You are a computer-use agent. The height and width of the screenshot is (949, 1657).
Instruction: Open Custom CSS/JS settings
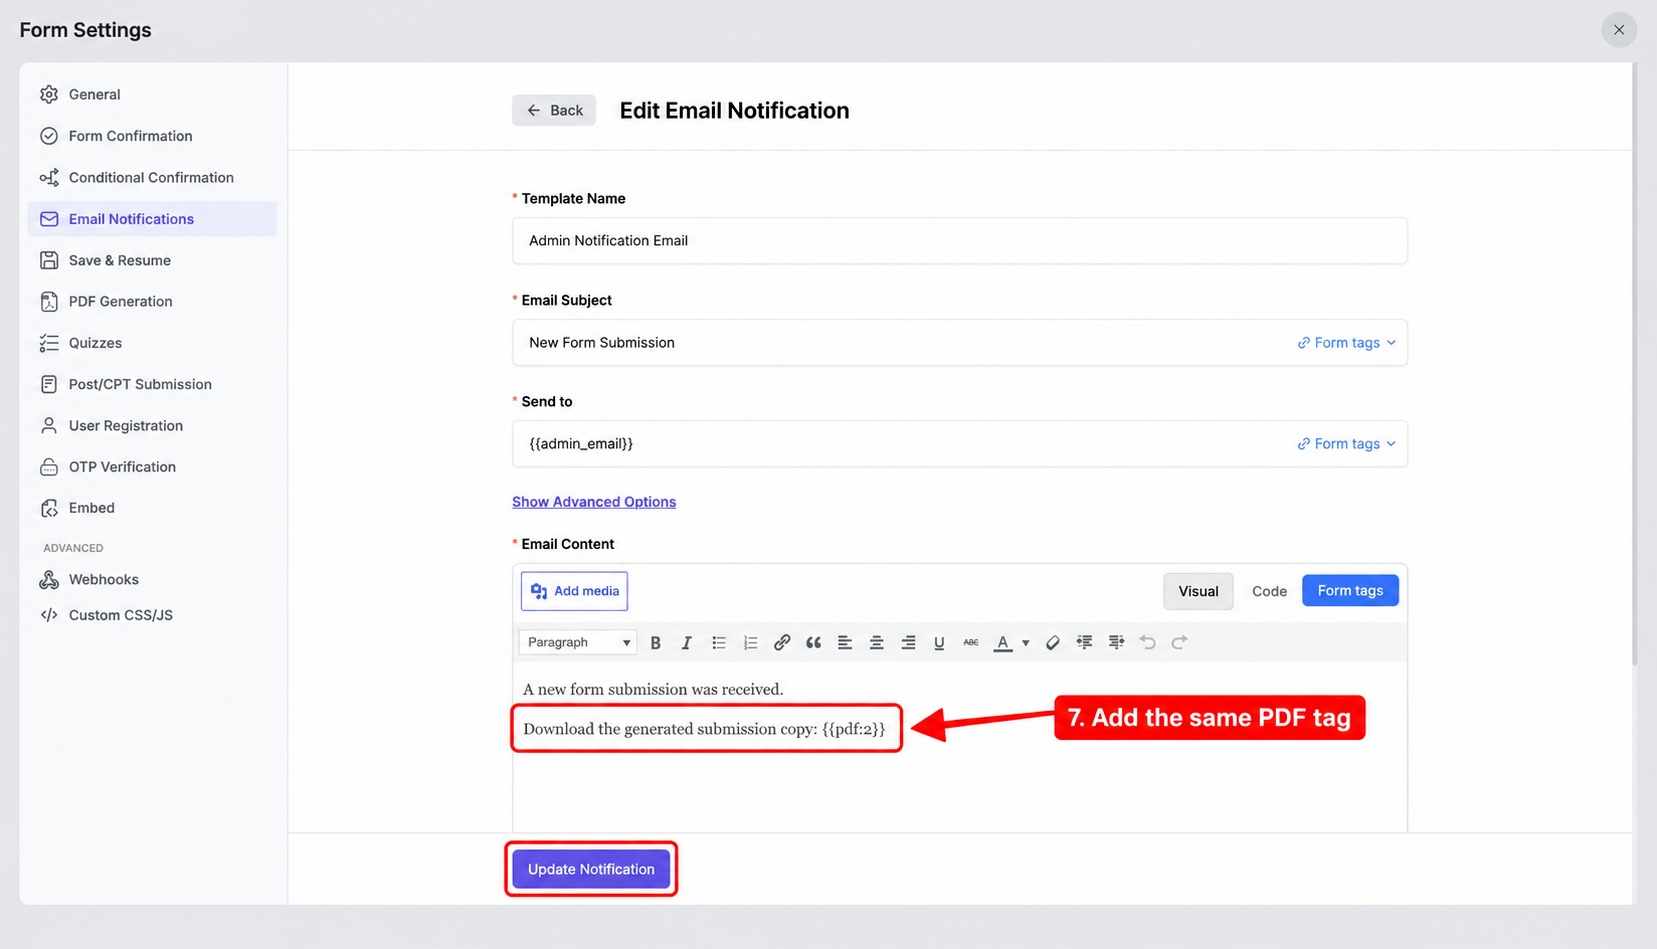tap(152, 615)
